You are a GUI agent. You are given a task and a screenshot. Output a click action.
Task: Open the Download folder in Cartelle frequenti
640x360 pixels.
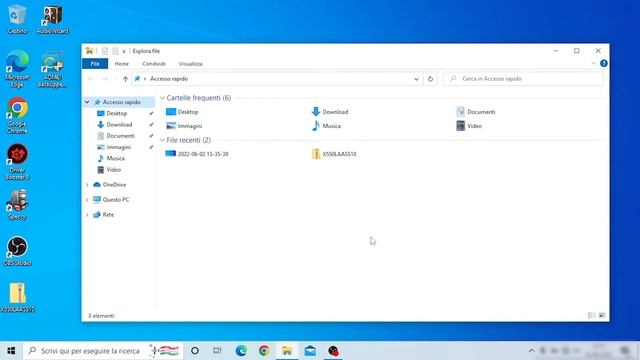[x=330, y=112]
